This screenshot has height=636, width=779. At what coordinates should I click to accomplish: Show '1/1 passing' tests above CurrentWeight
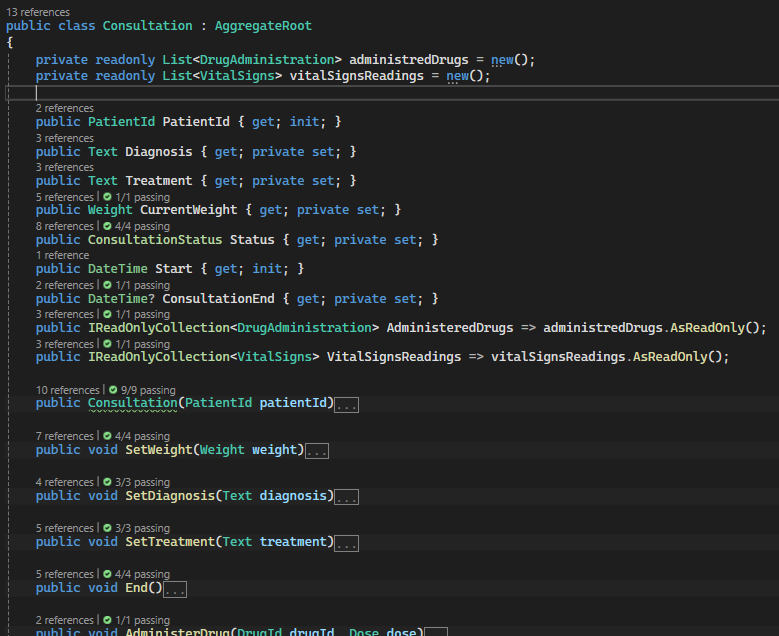point(142,197)
